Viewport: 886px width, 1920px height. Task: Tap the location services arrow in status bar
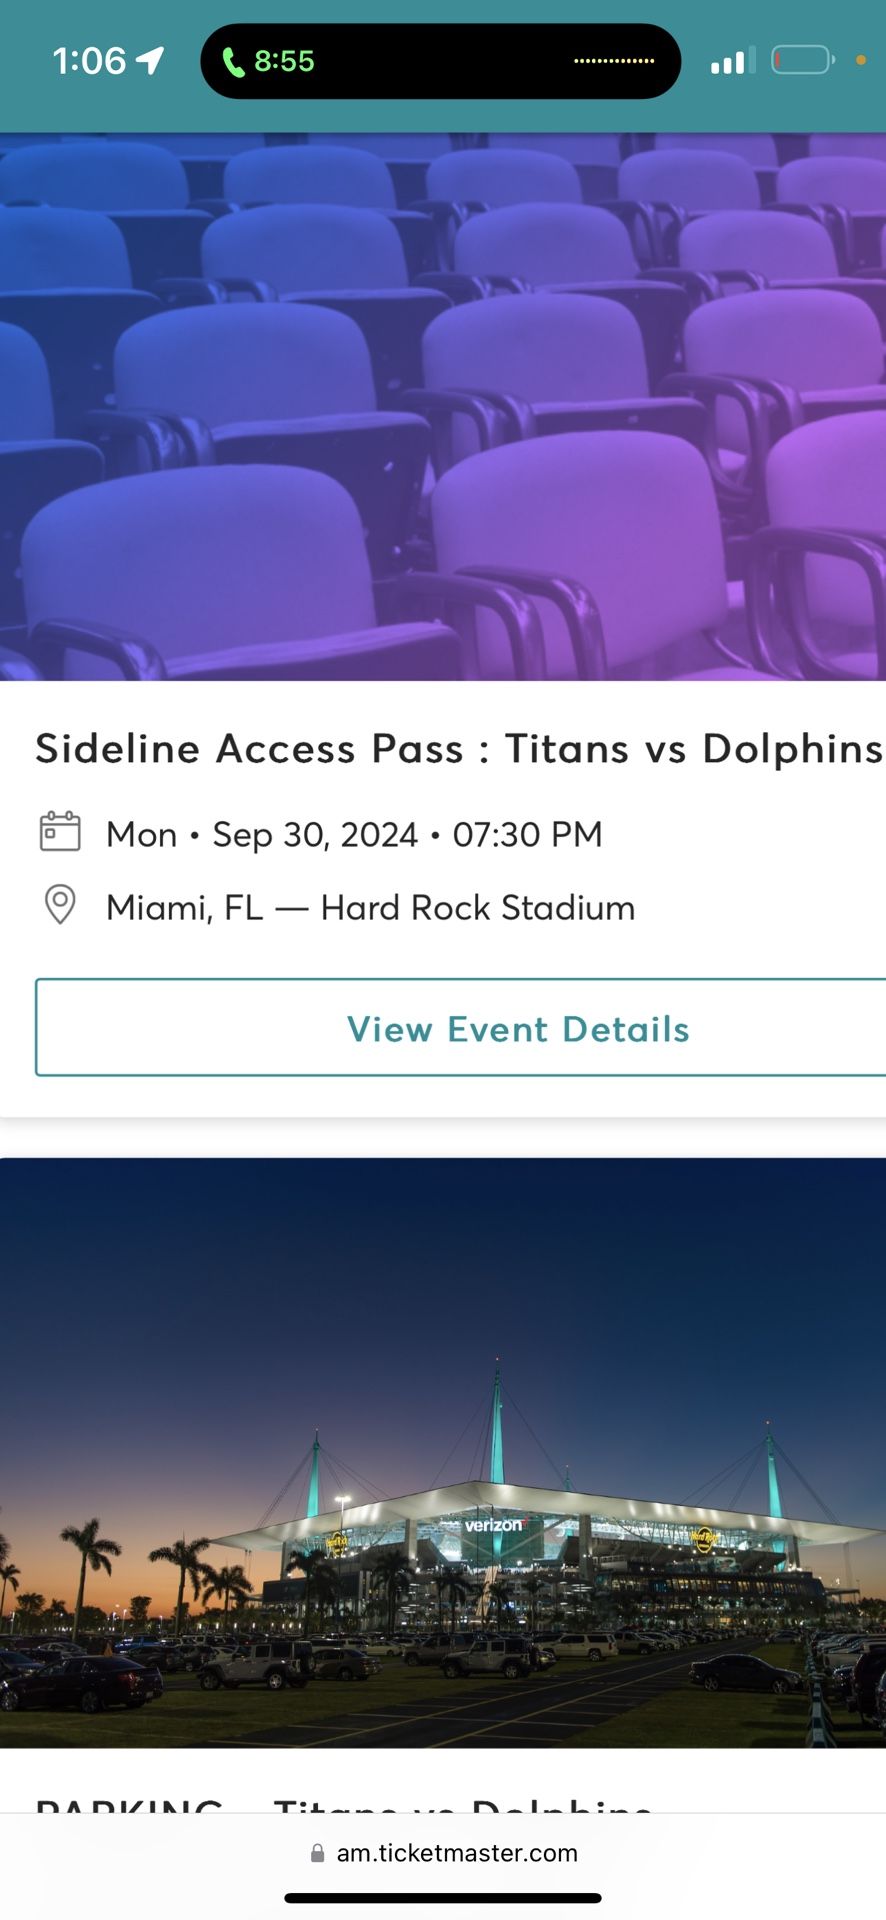tap(150, 61)
